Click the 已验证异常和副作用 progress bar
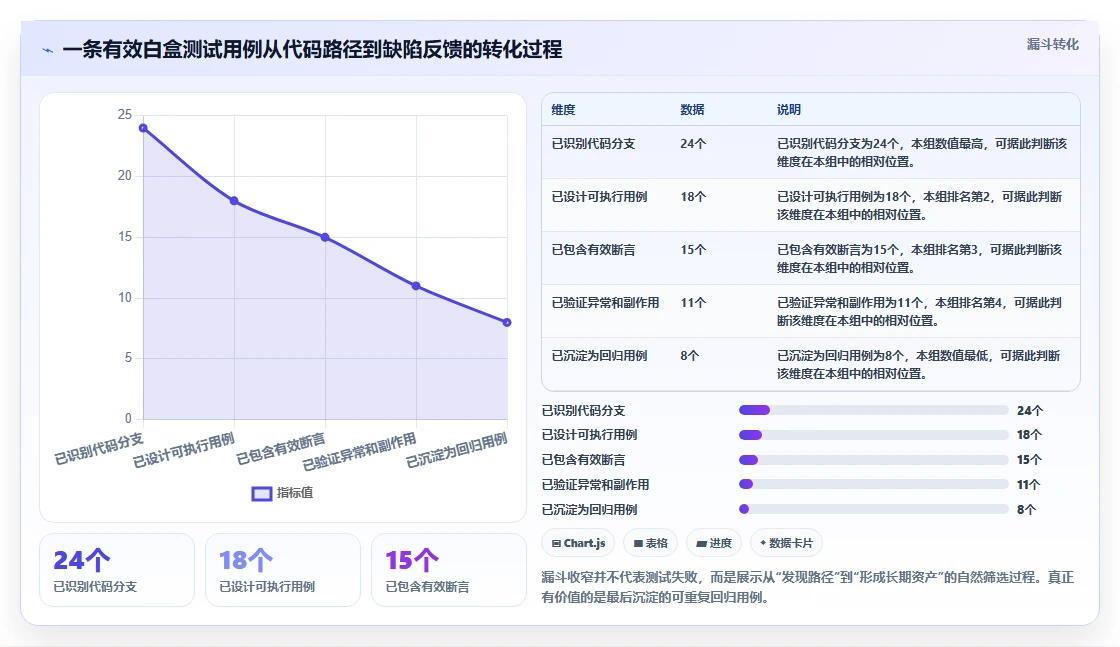The width and height of the screenshot is (1120, 647). [x=874, y=484]
